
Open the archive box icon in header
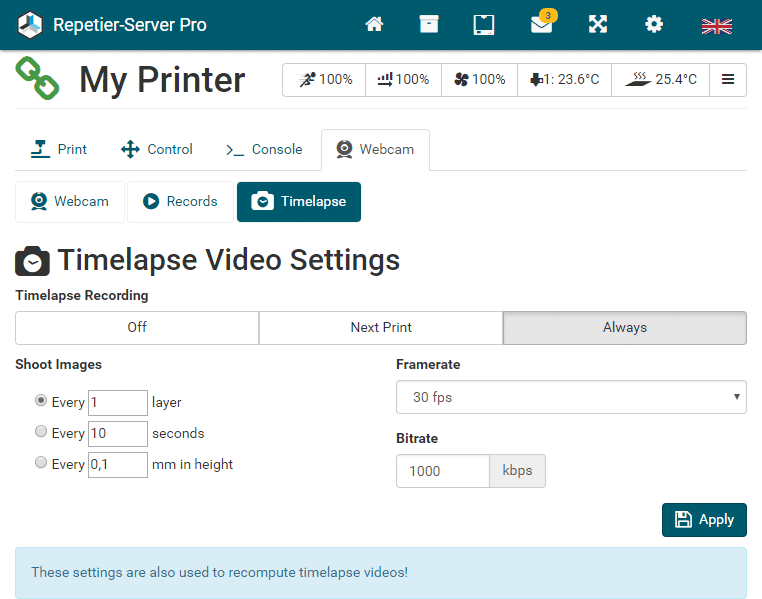pyautogui.click(x=429, y=24)
